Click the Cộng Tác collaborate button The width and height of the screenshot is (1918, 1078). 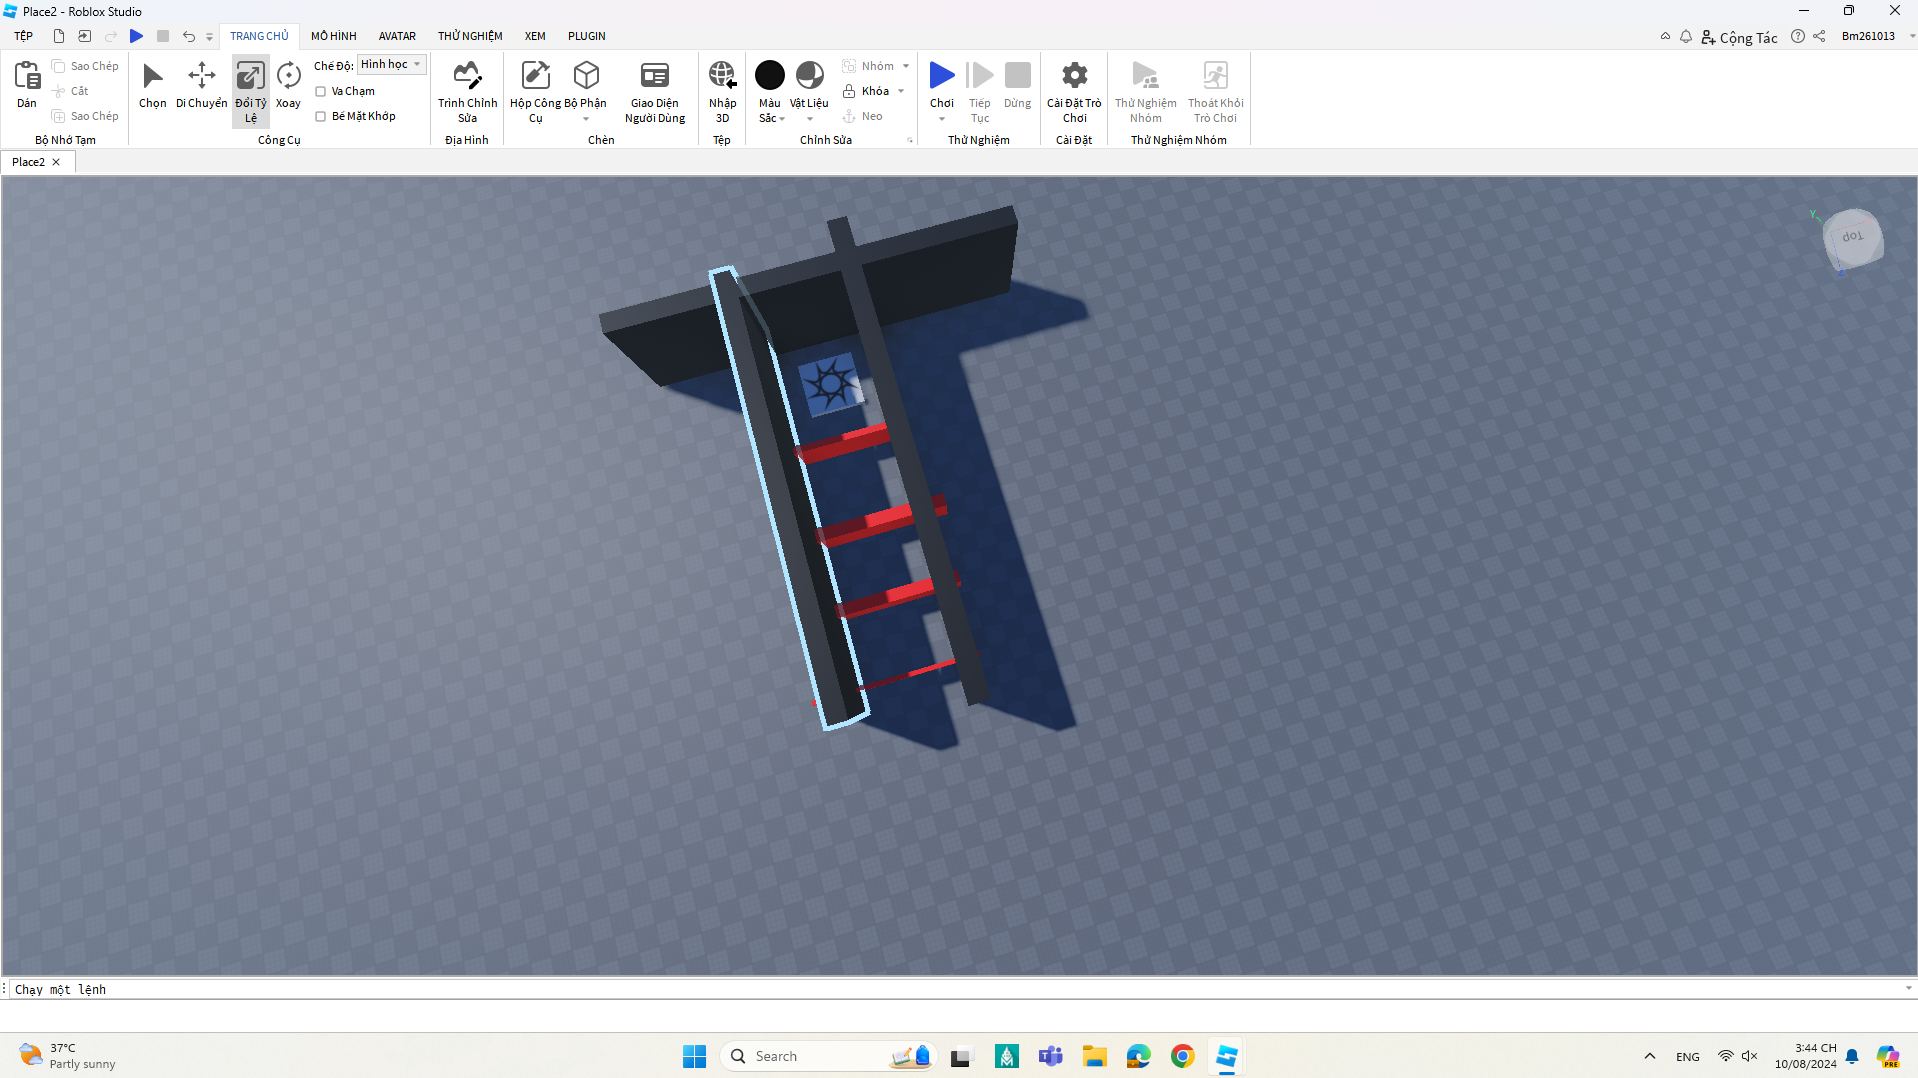[x=1739, y=37]
